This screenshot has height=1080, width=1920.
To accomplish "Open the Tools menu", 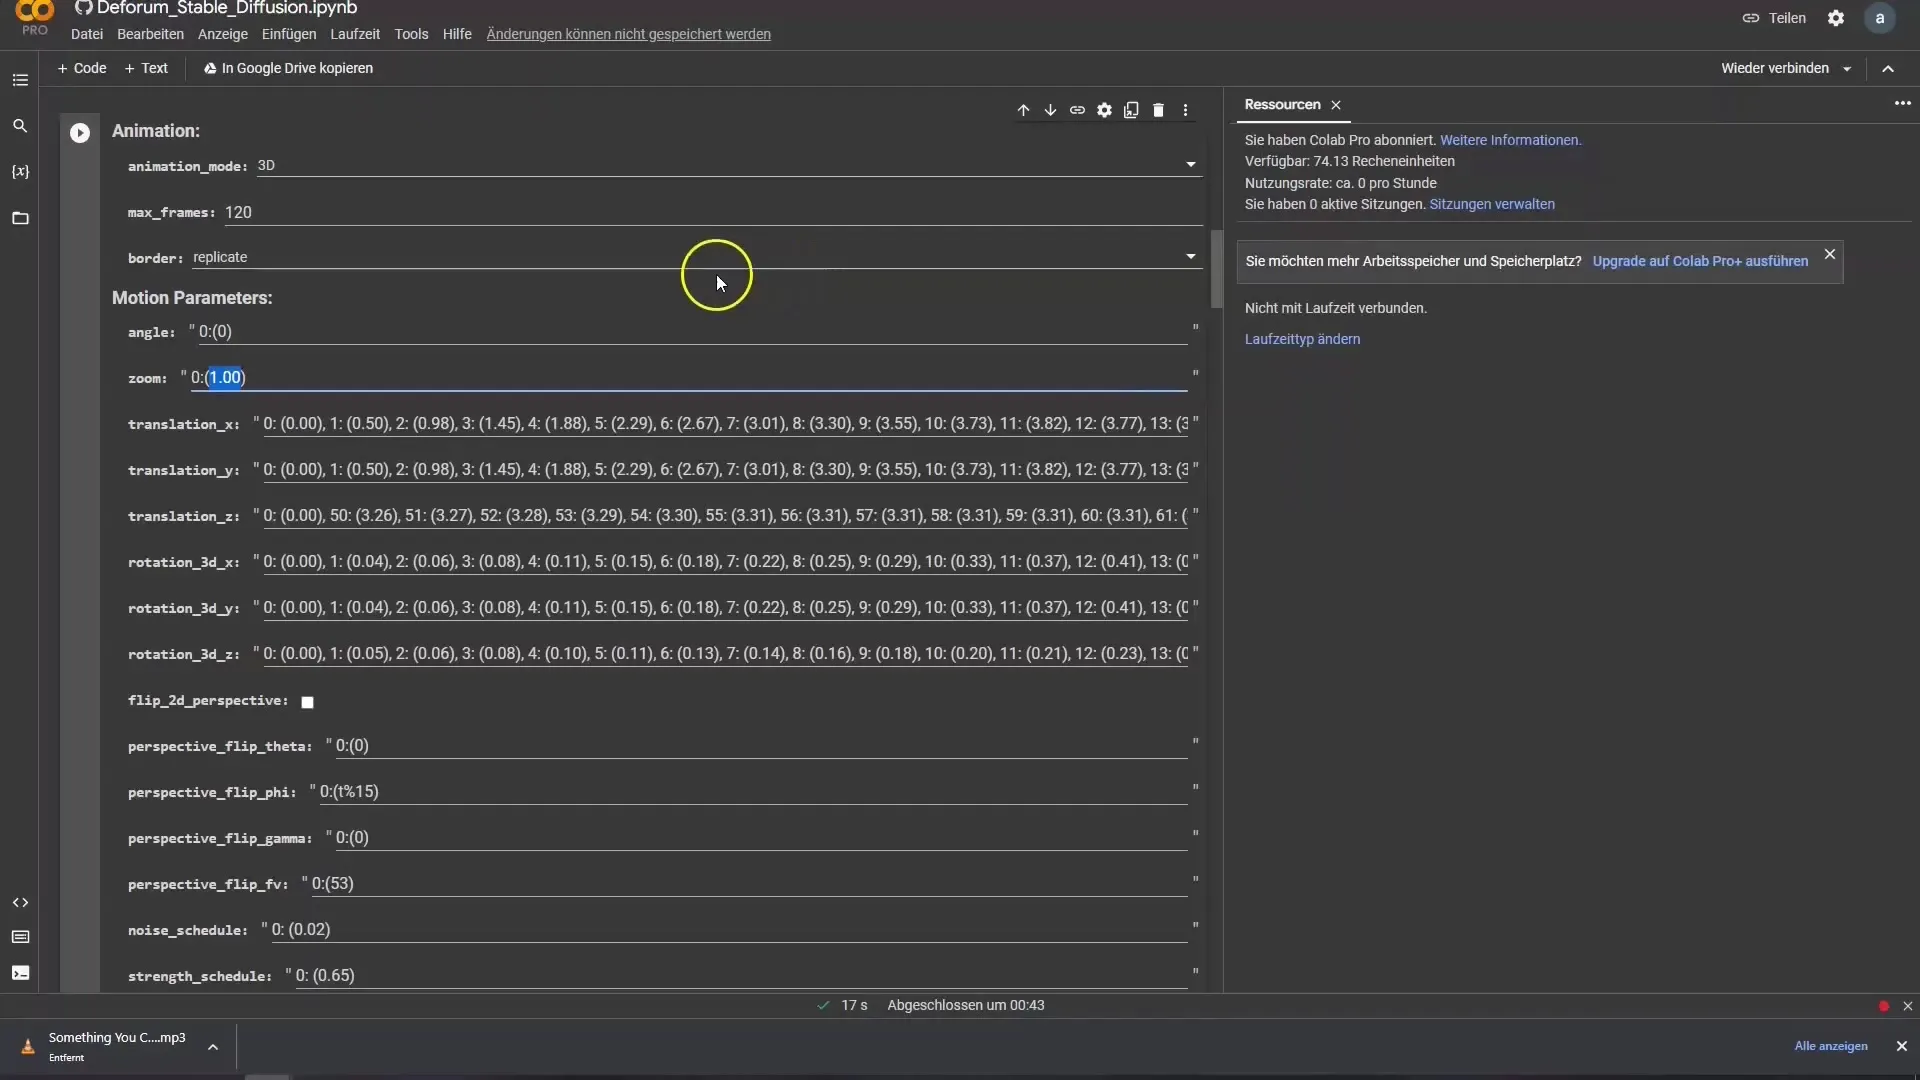I will pyautogui.click(x=411, y=34).
